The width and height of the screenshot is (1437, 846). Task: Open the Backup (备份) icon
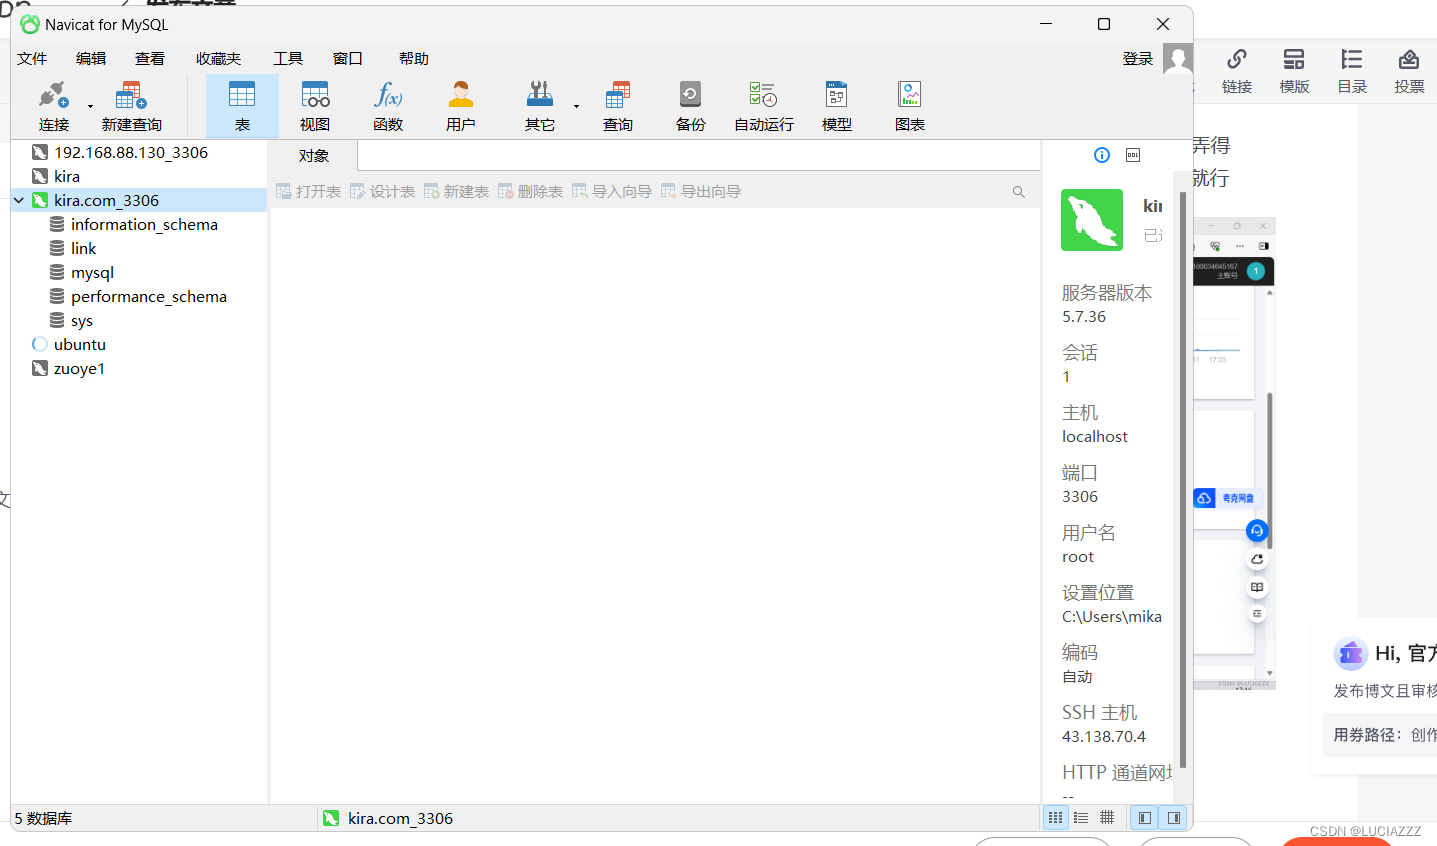click(690, 106)
